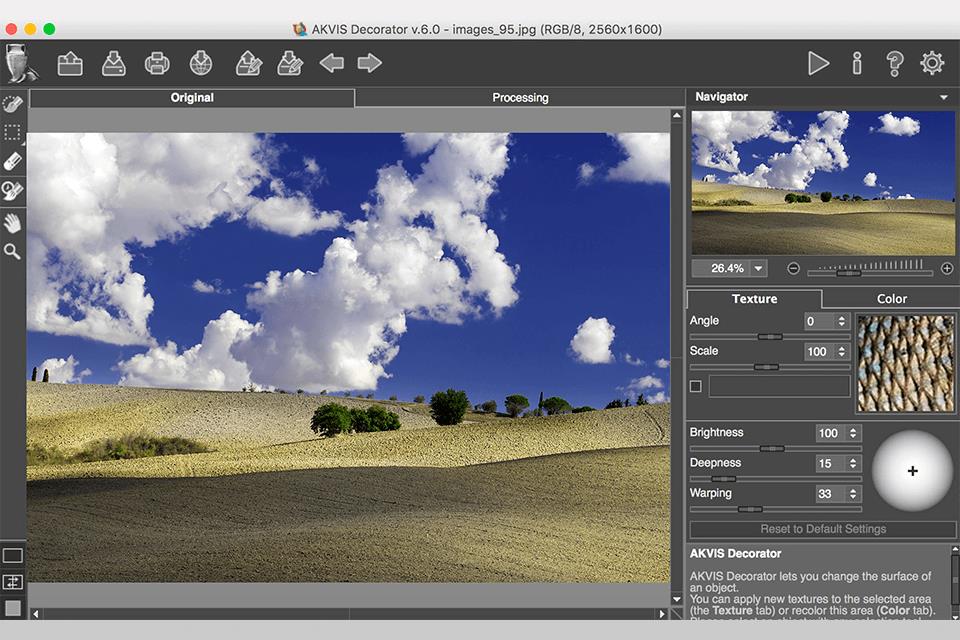
Task: Switch to the Processing tab
Action: 520,98
